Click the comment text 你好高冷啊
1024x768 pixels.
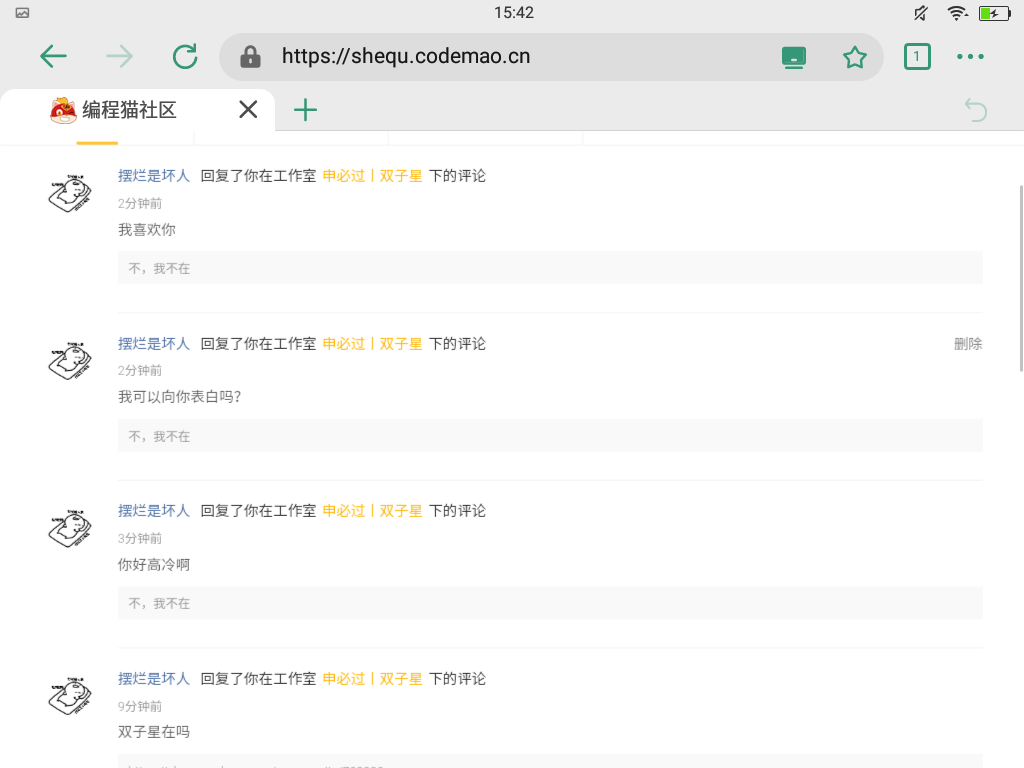(153, 565)
